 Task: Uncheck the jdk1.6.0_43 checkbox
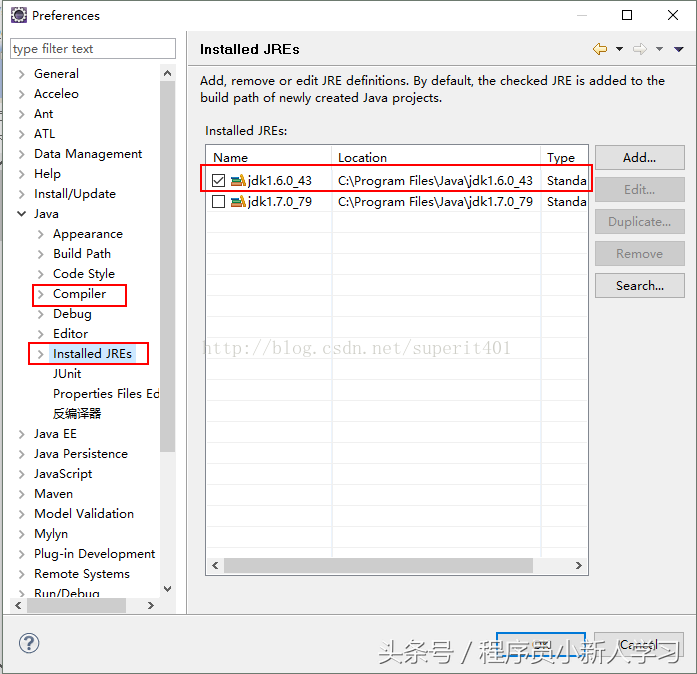(x=218, y=181)
